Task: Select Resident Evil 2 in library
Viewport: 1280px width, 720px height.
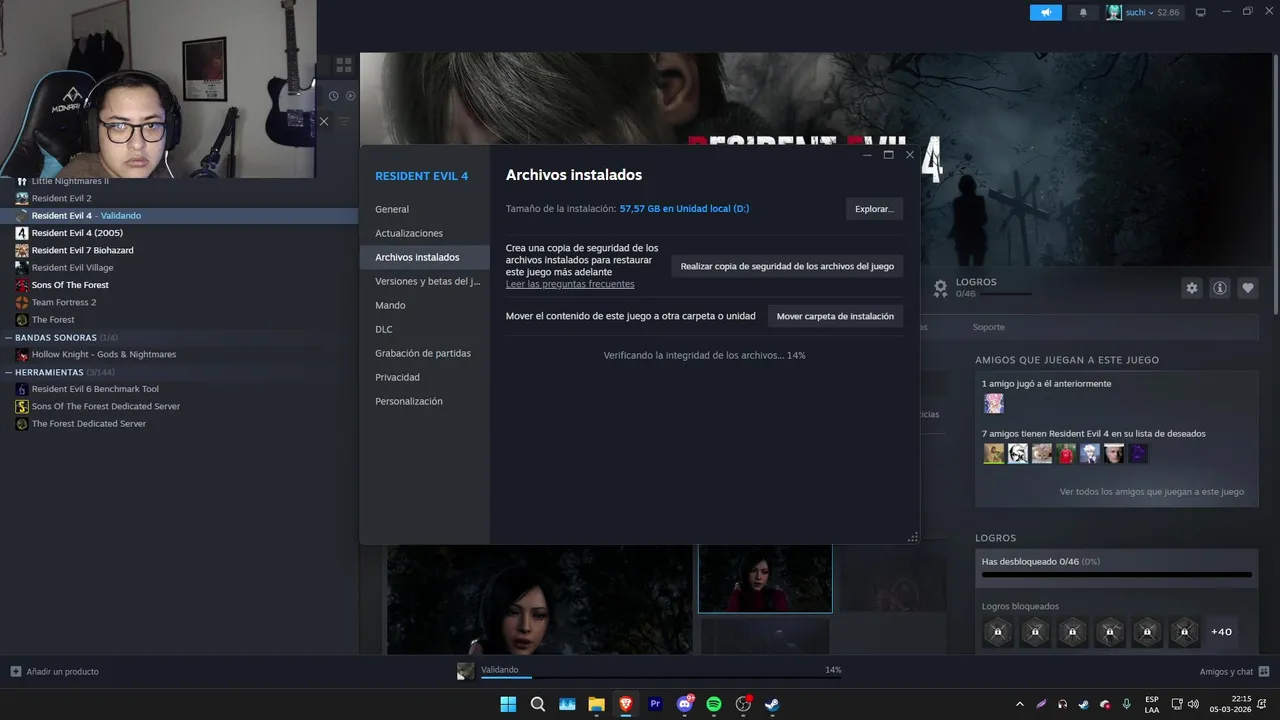Action: pos(61,198)
